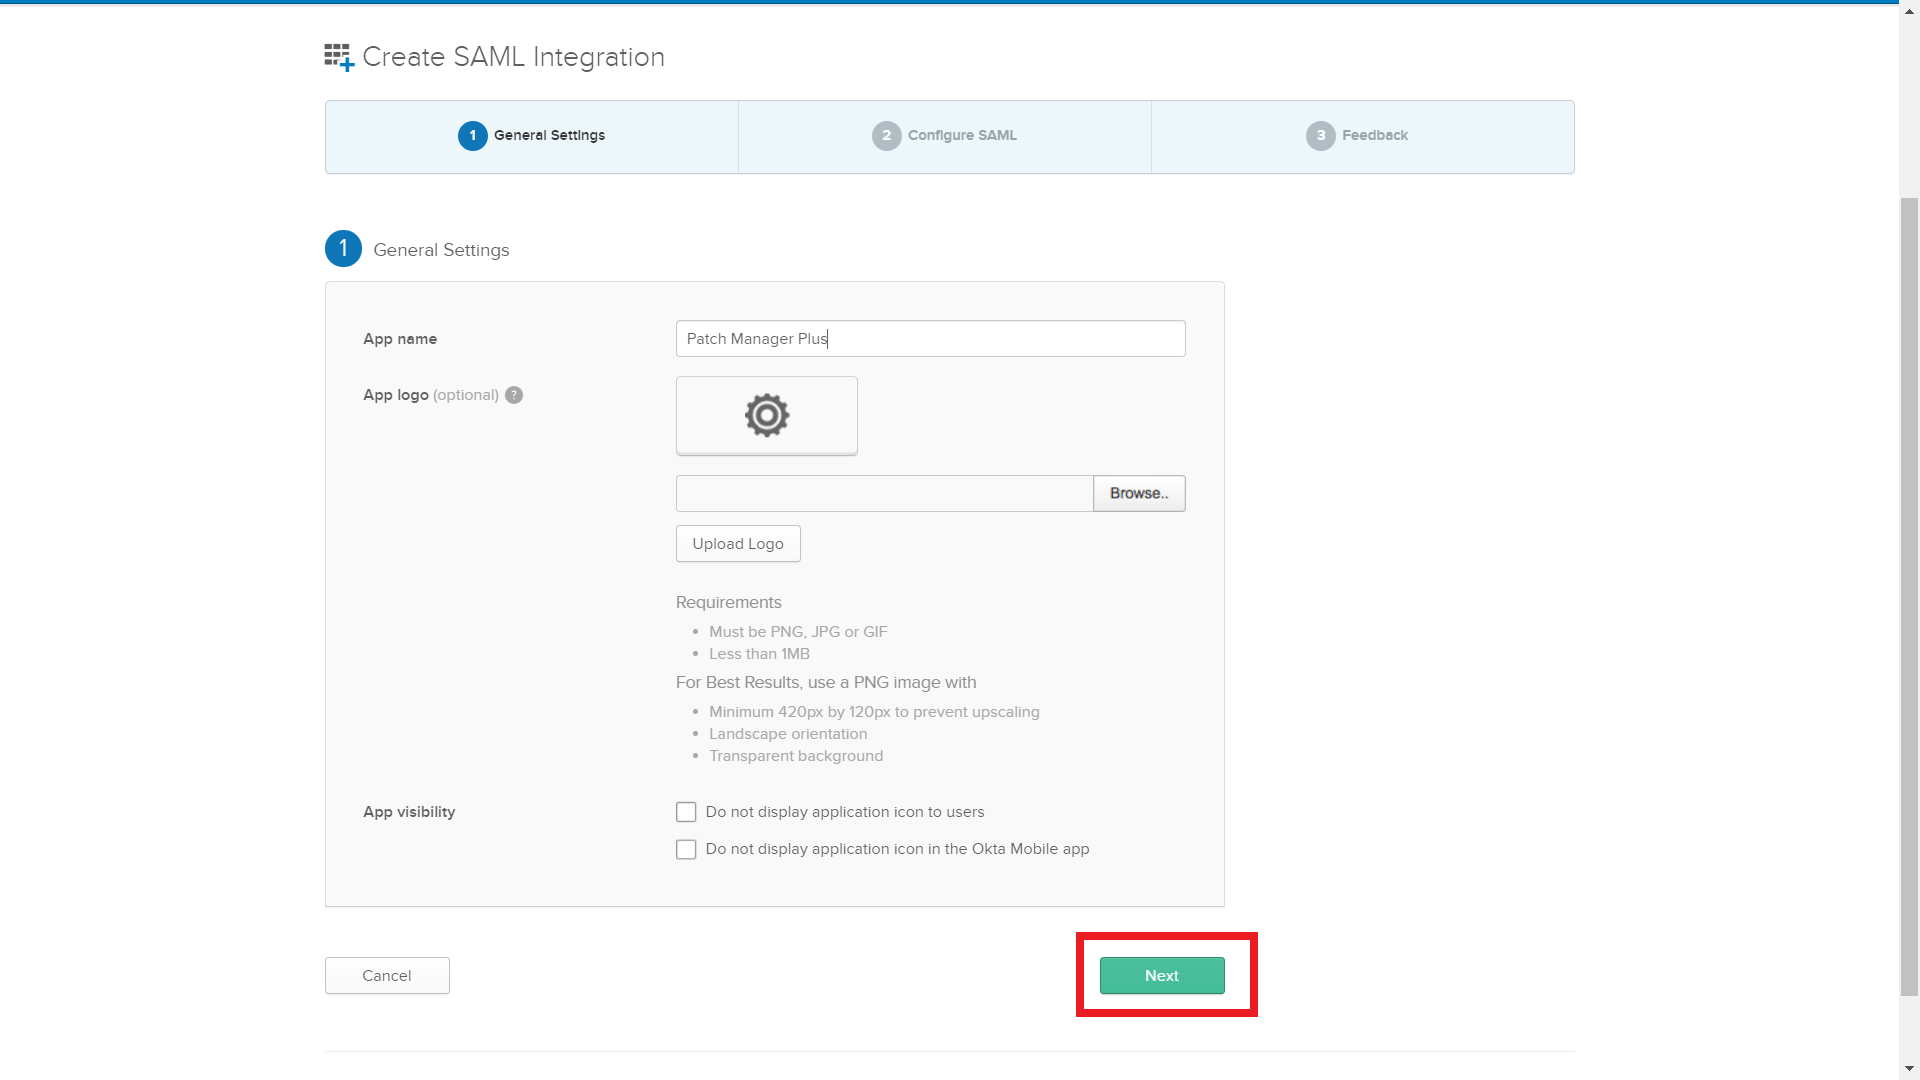Click into the App name field
1920x1080 pixels.
(x=931, y=339)
